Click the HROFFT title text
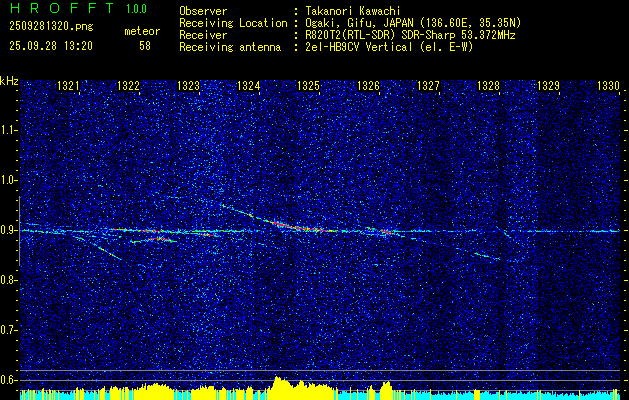 pos(62,8)
